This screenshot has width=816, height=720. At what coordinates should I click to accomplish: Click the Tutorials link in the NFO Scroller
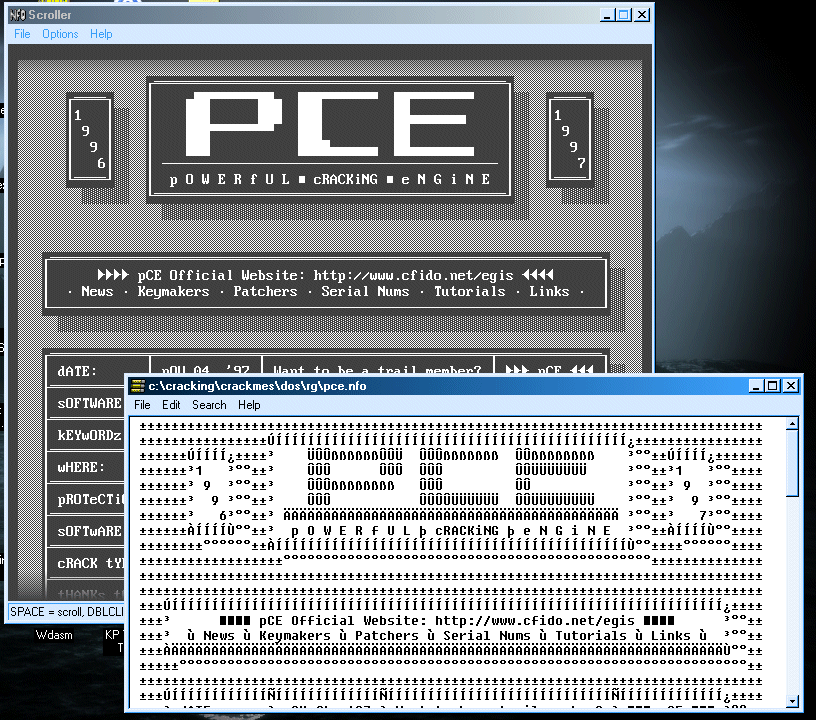click(470, 292)
